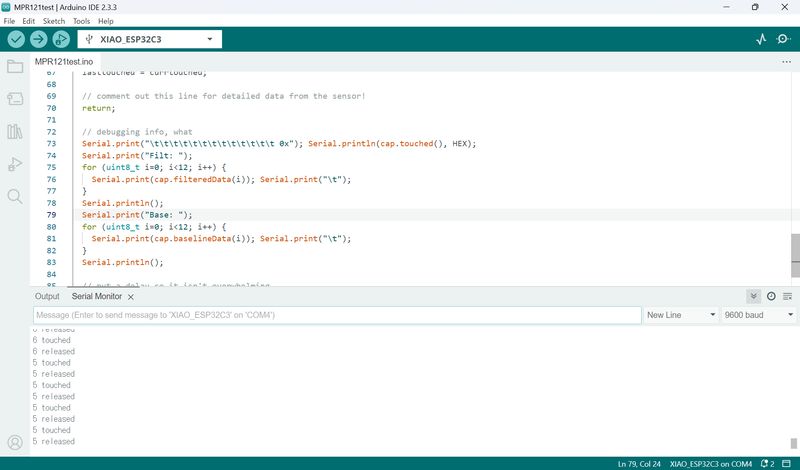Open the editor tab three-dots menu

click(x=786, y=62)
